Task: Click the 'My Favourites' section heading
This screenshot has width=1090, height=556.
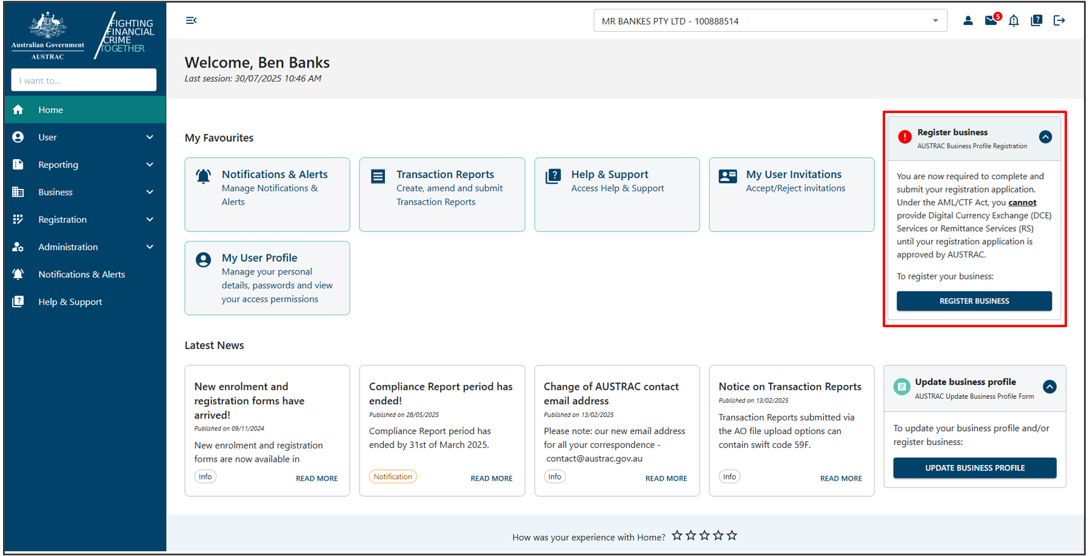Action: [219, 138]
